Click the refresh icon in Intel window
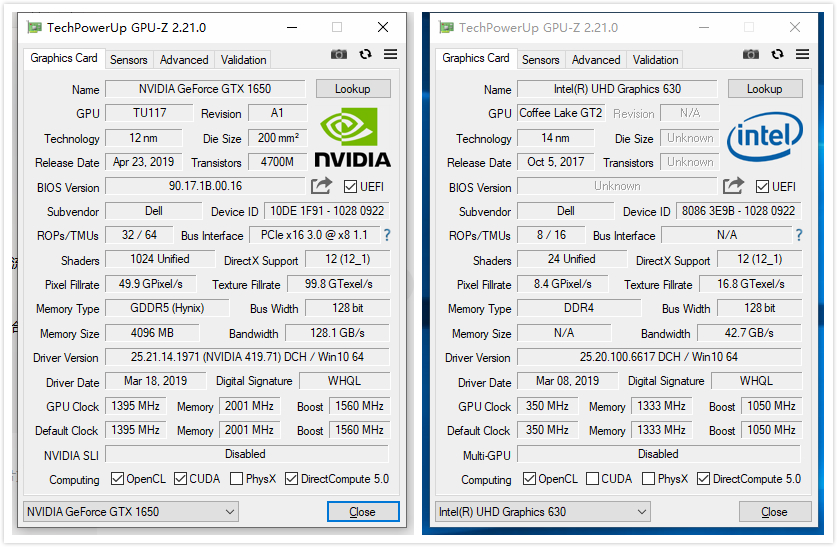This screenshot has height=547, width=837. (x=778, y=54)
